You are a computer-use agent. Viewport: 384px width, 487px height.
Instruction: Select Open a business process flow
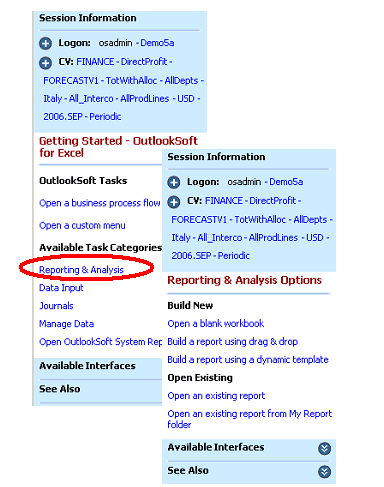click(100, 203)
